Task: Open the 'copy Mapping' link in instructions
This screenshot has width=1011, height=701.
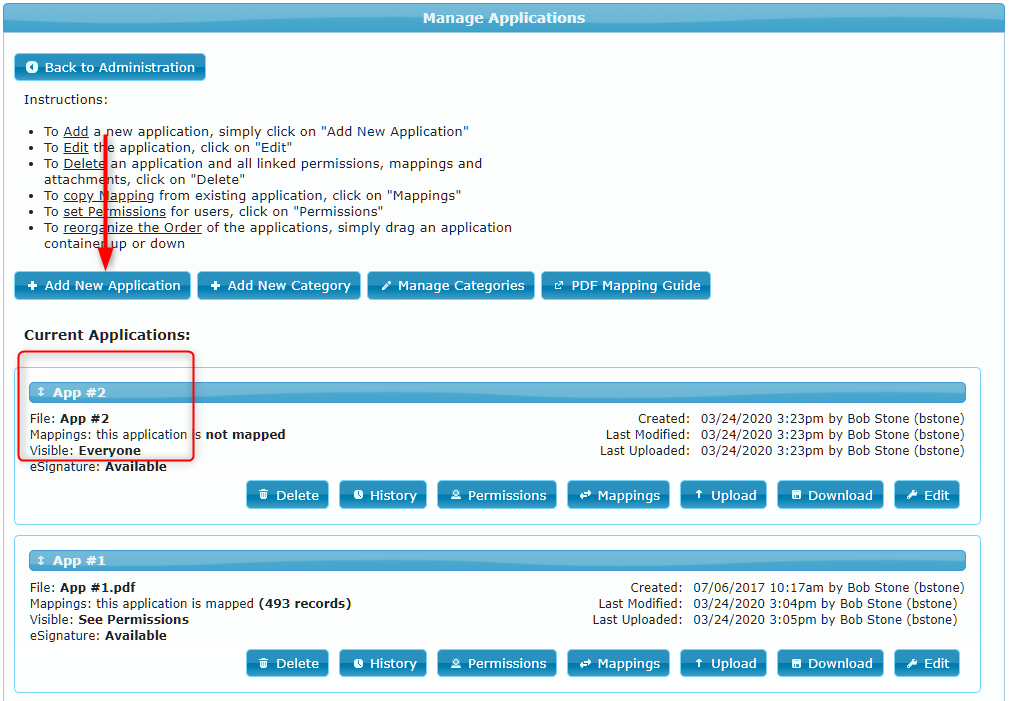Action: 108,195
